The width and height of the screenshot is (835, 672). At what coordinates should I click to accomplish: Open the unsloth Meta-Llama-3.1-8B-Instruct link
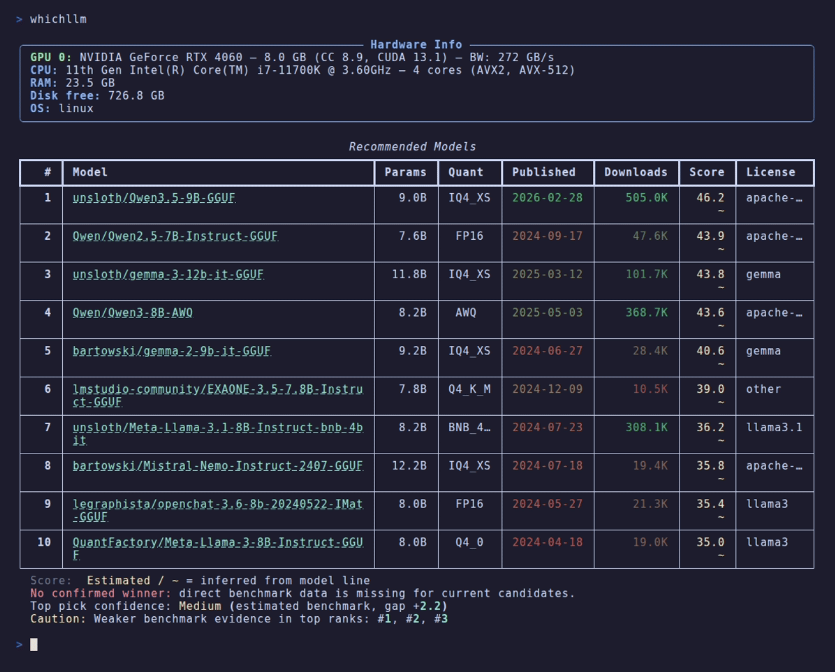point(218,434)
